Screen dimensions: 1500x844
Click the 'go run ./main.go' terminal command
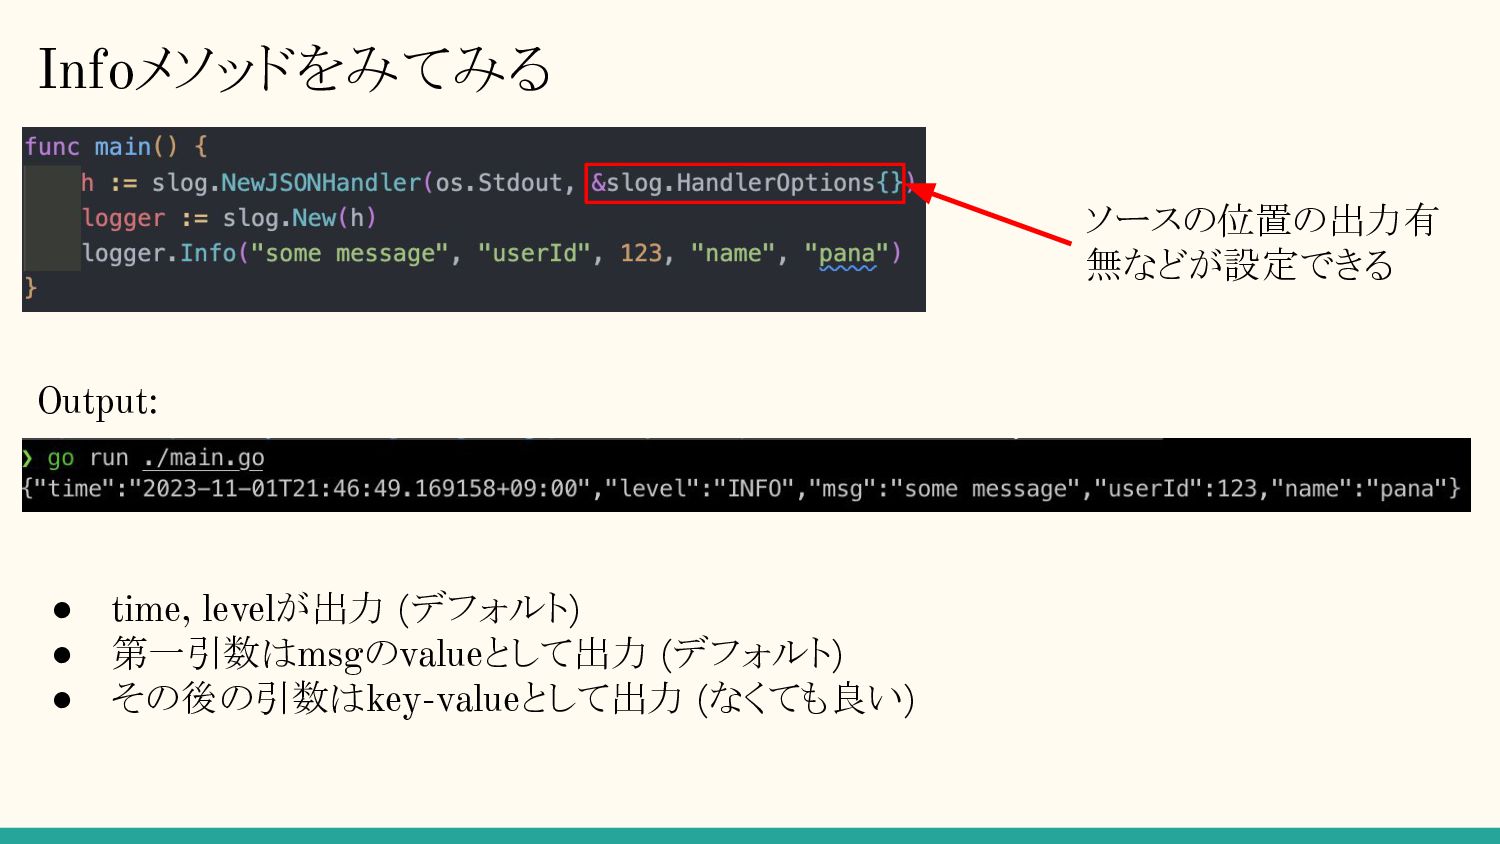tap(156, 458)
